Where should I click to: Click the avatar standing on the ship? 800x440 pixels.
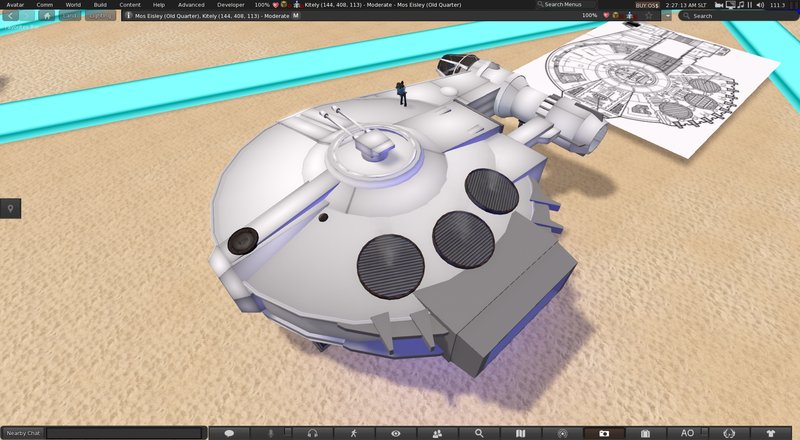click(x=402, y=93)
